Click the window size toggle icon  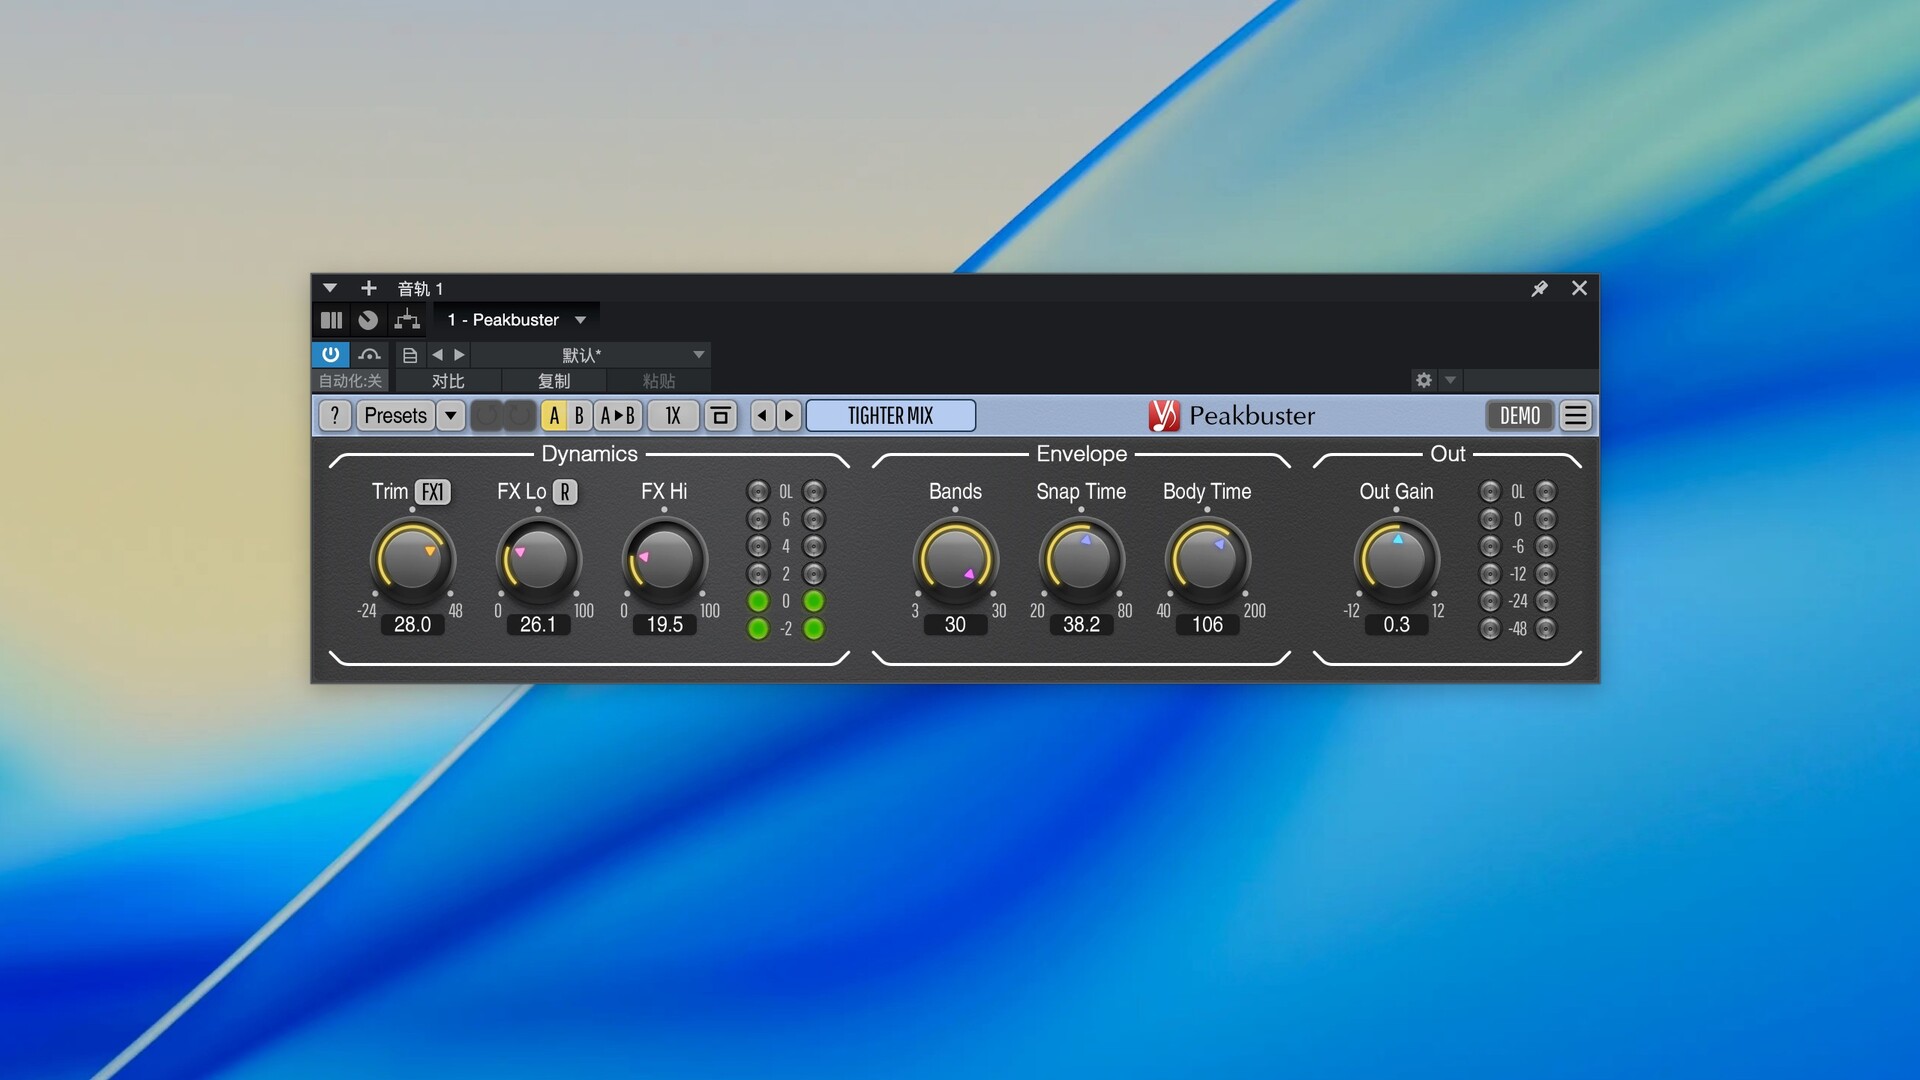click(x=720, y=416)
